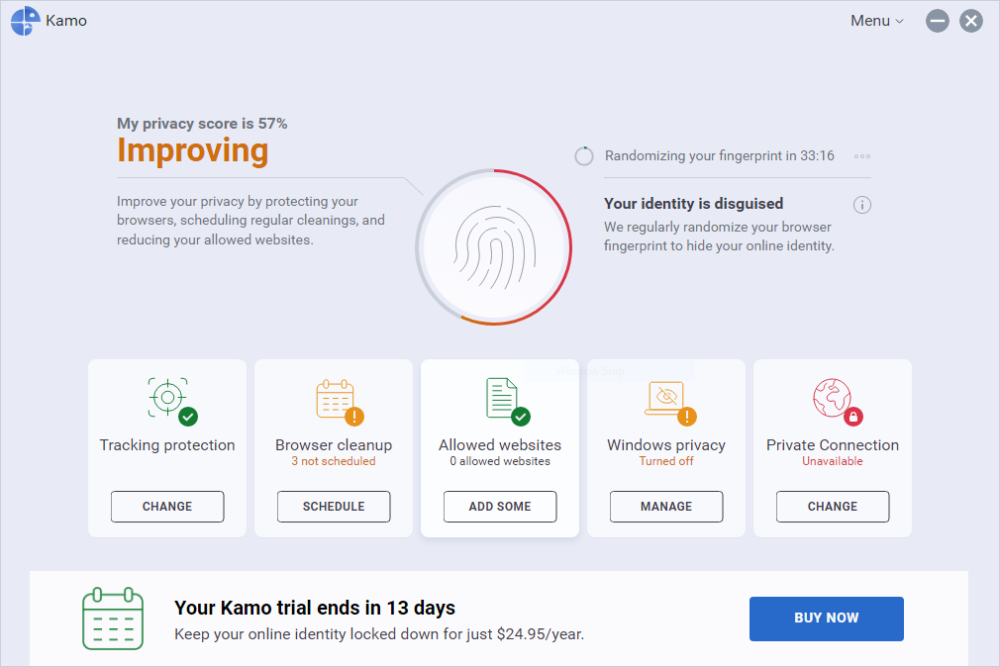
Task: Open the fingerprint randomizing options ellipsis
Action: click(862, 156)
